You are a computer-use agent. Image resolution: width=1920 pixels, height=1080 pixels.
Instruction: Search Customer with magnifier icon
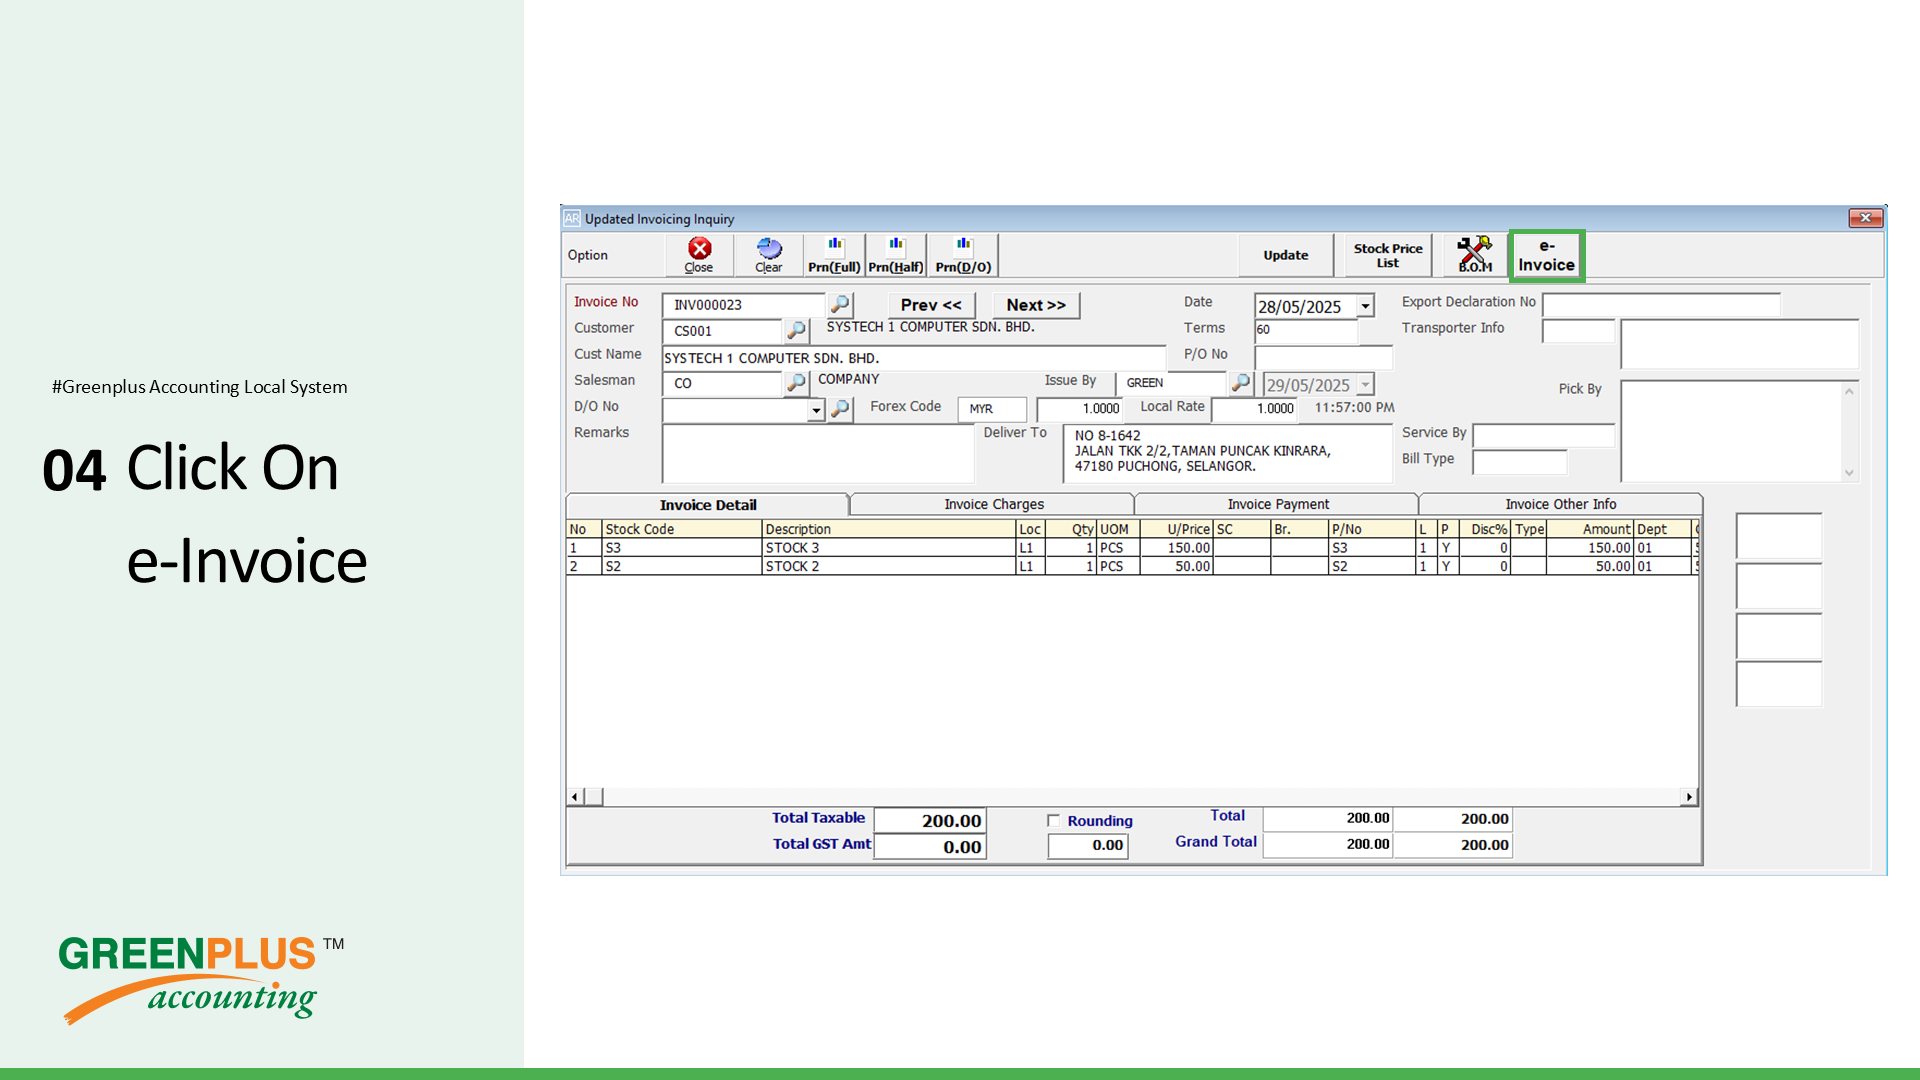[796, 330]
